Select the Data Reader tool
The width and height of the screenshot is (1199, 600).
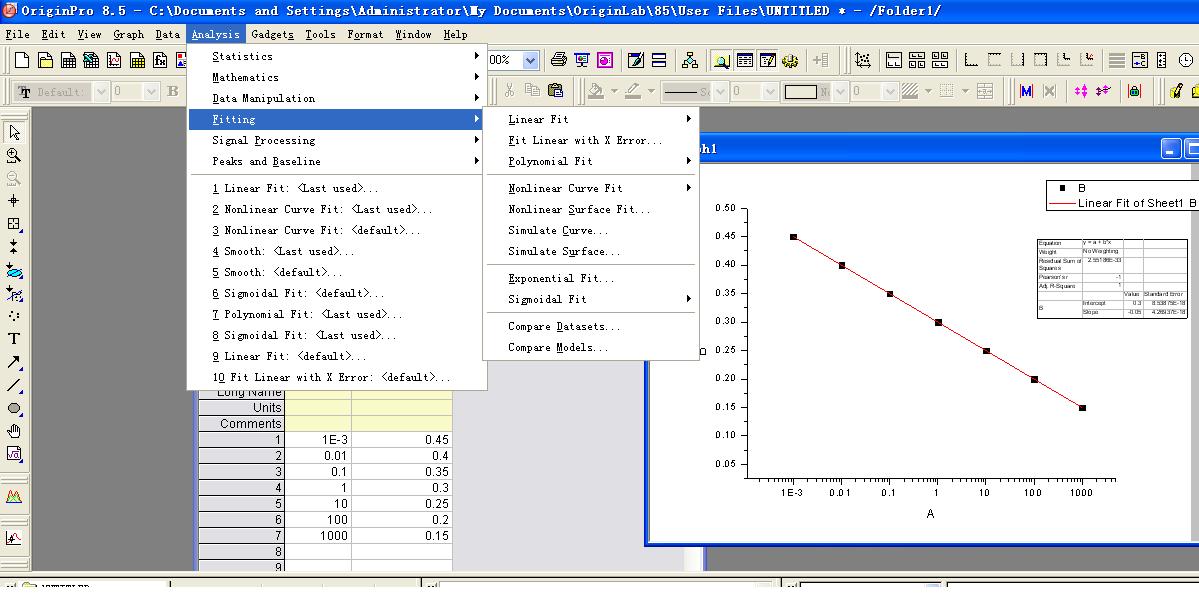pos(14,224)
